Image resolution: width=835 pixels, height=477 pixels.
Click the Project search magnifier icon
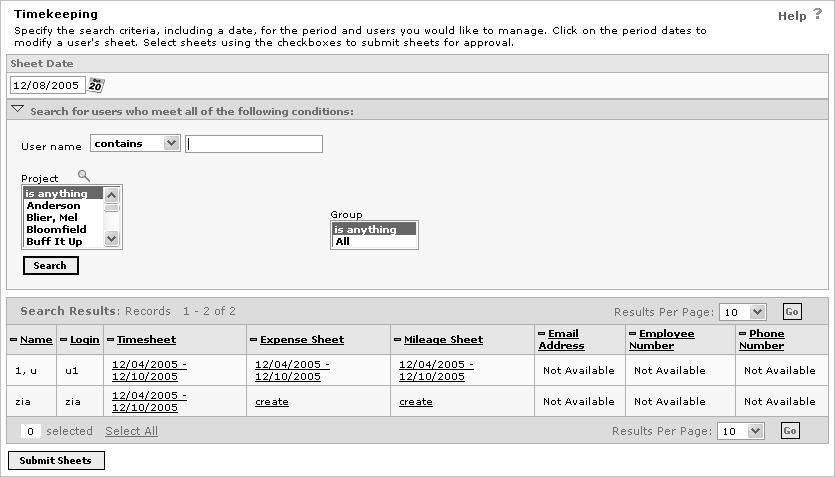point(84,176)
